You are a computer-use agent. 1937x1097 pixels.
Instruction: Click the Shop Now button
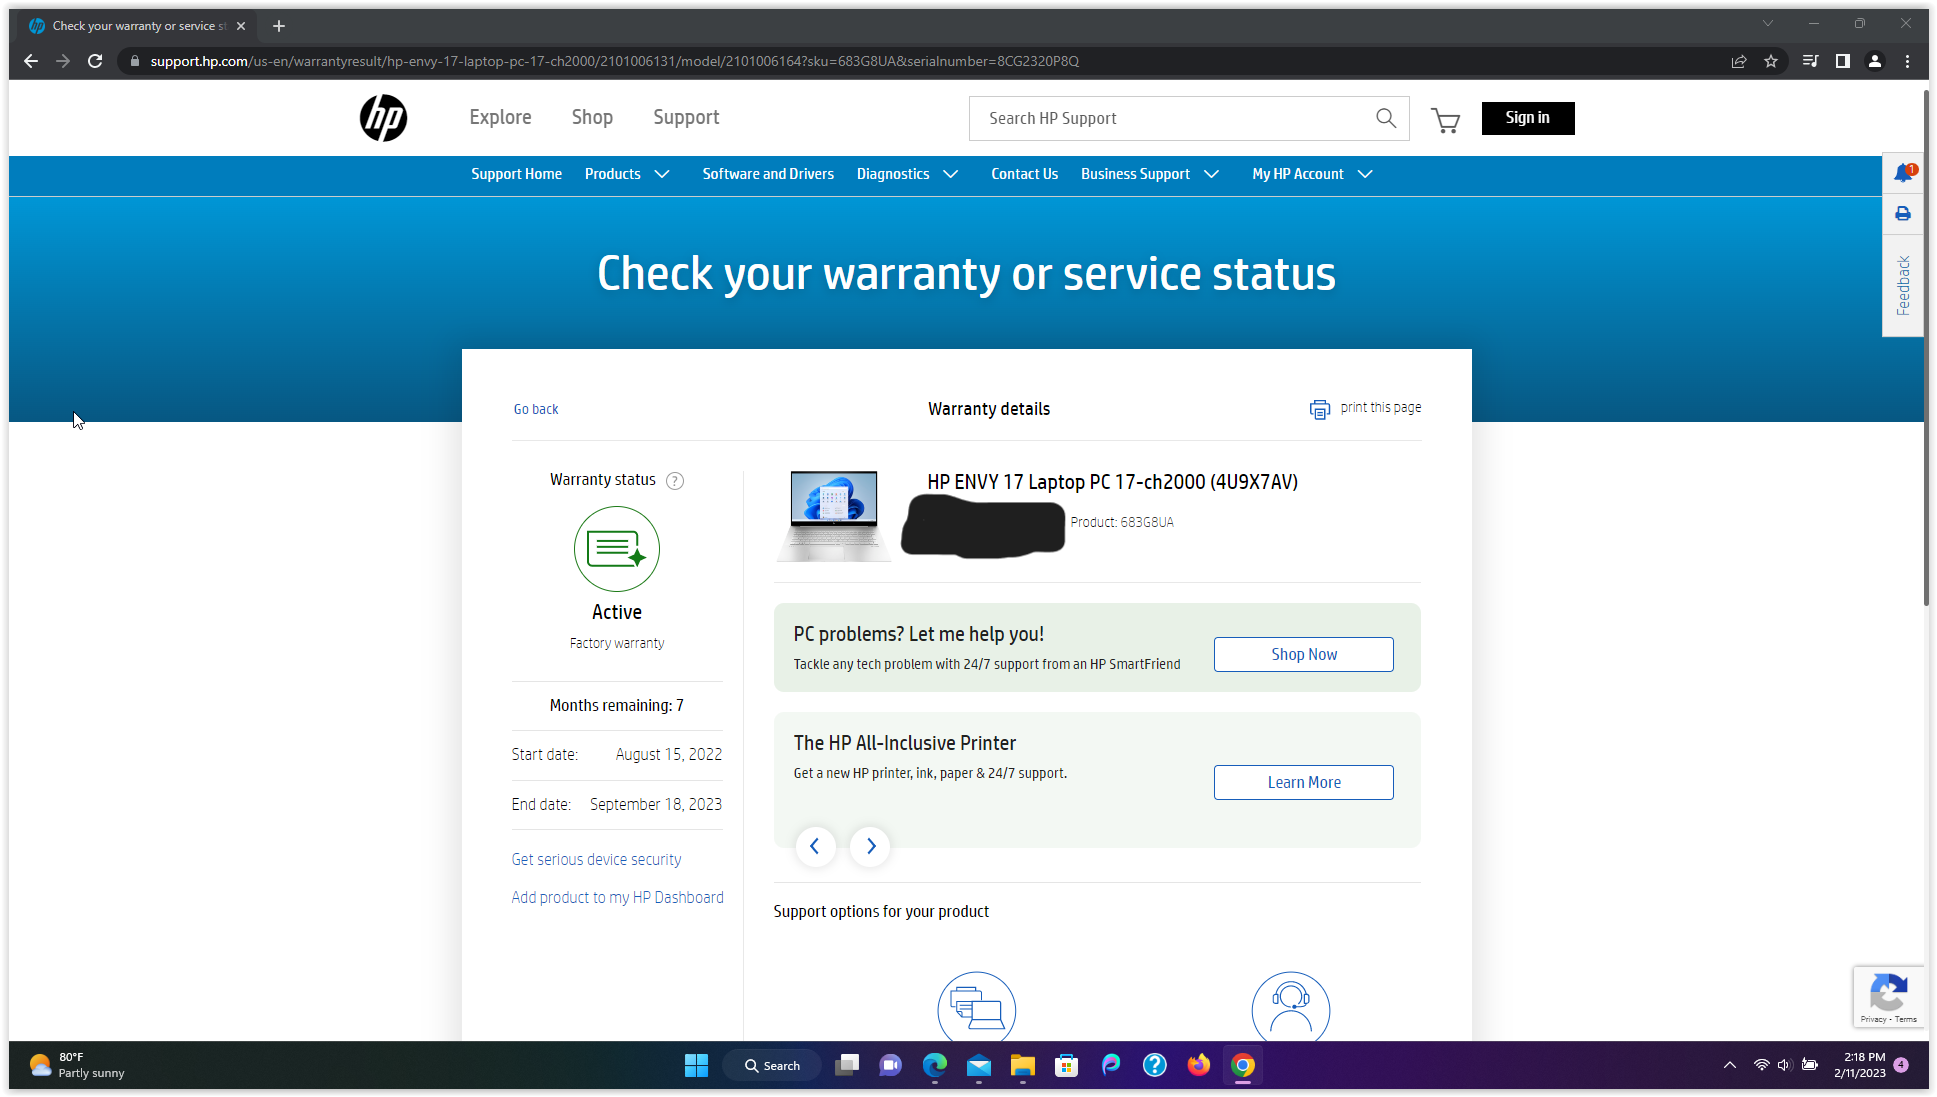1303,653
